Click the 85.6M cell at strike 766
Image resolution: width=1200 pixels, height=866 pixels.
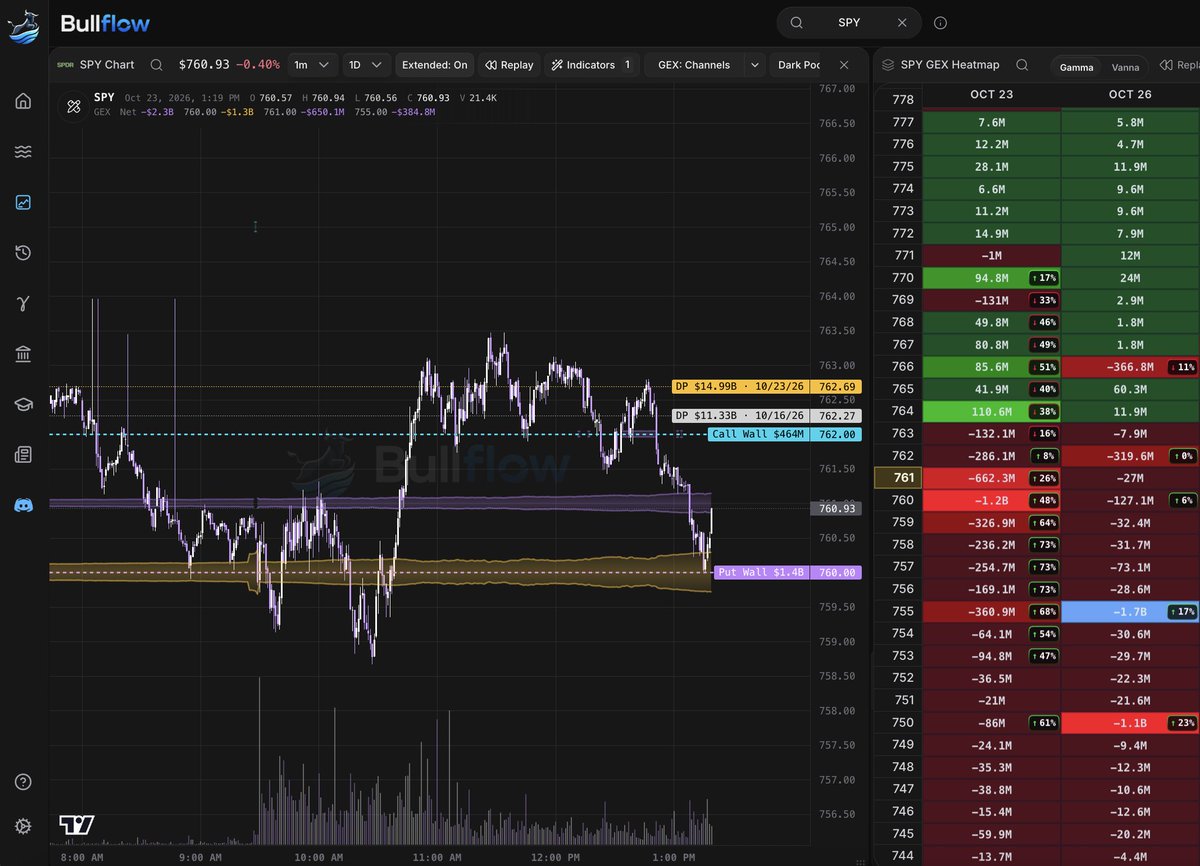(991, 367)
